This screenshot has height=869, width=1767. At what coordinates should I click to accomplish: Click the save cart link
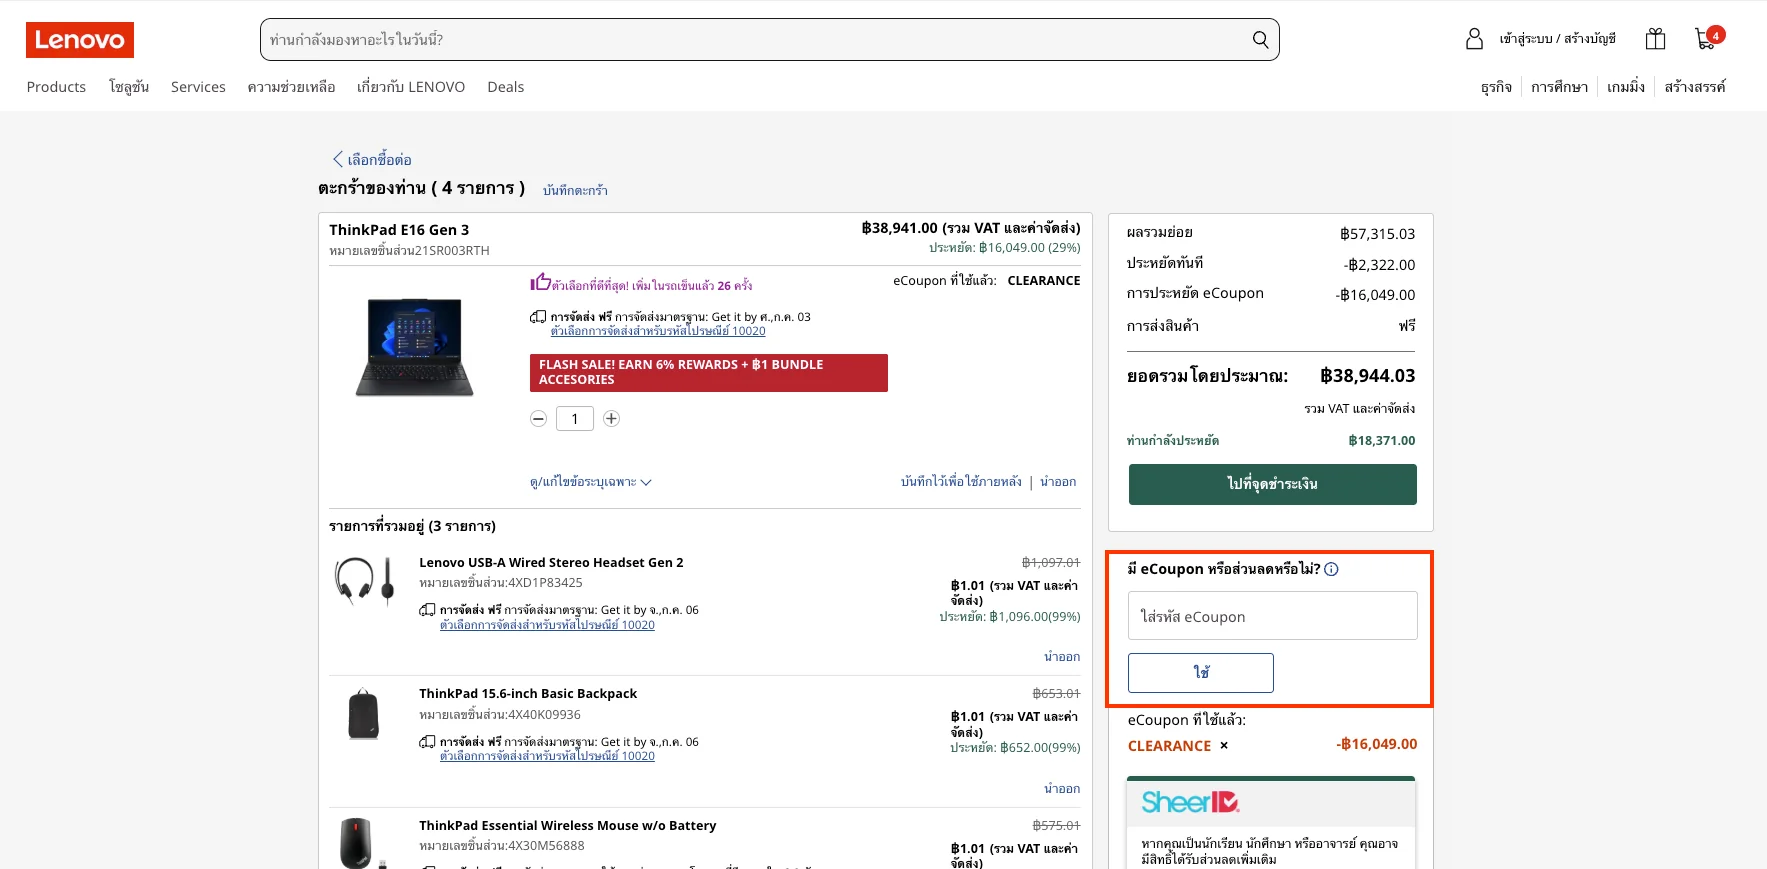coord(575,190)
